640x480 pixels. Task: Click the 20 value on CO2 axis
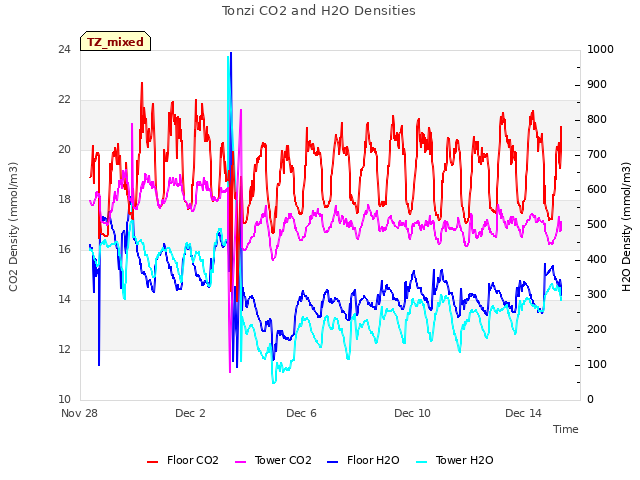click(x=64, y=150)
